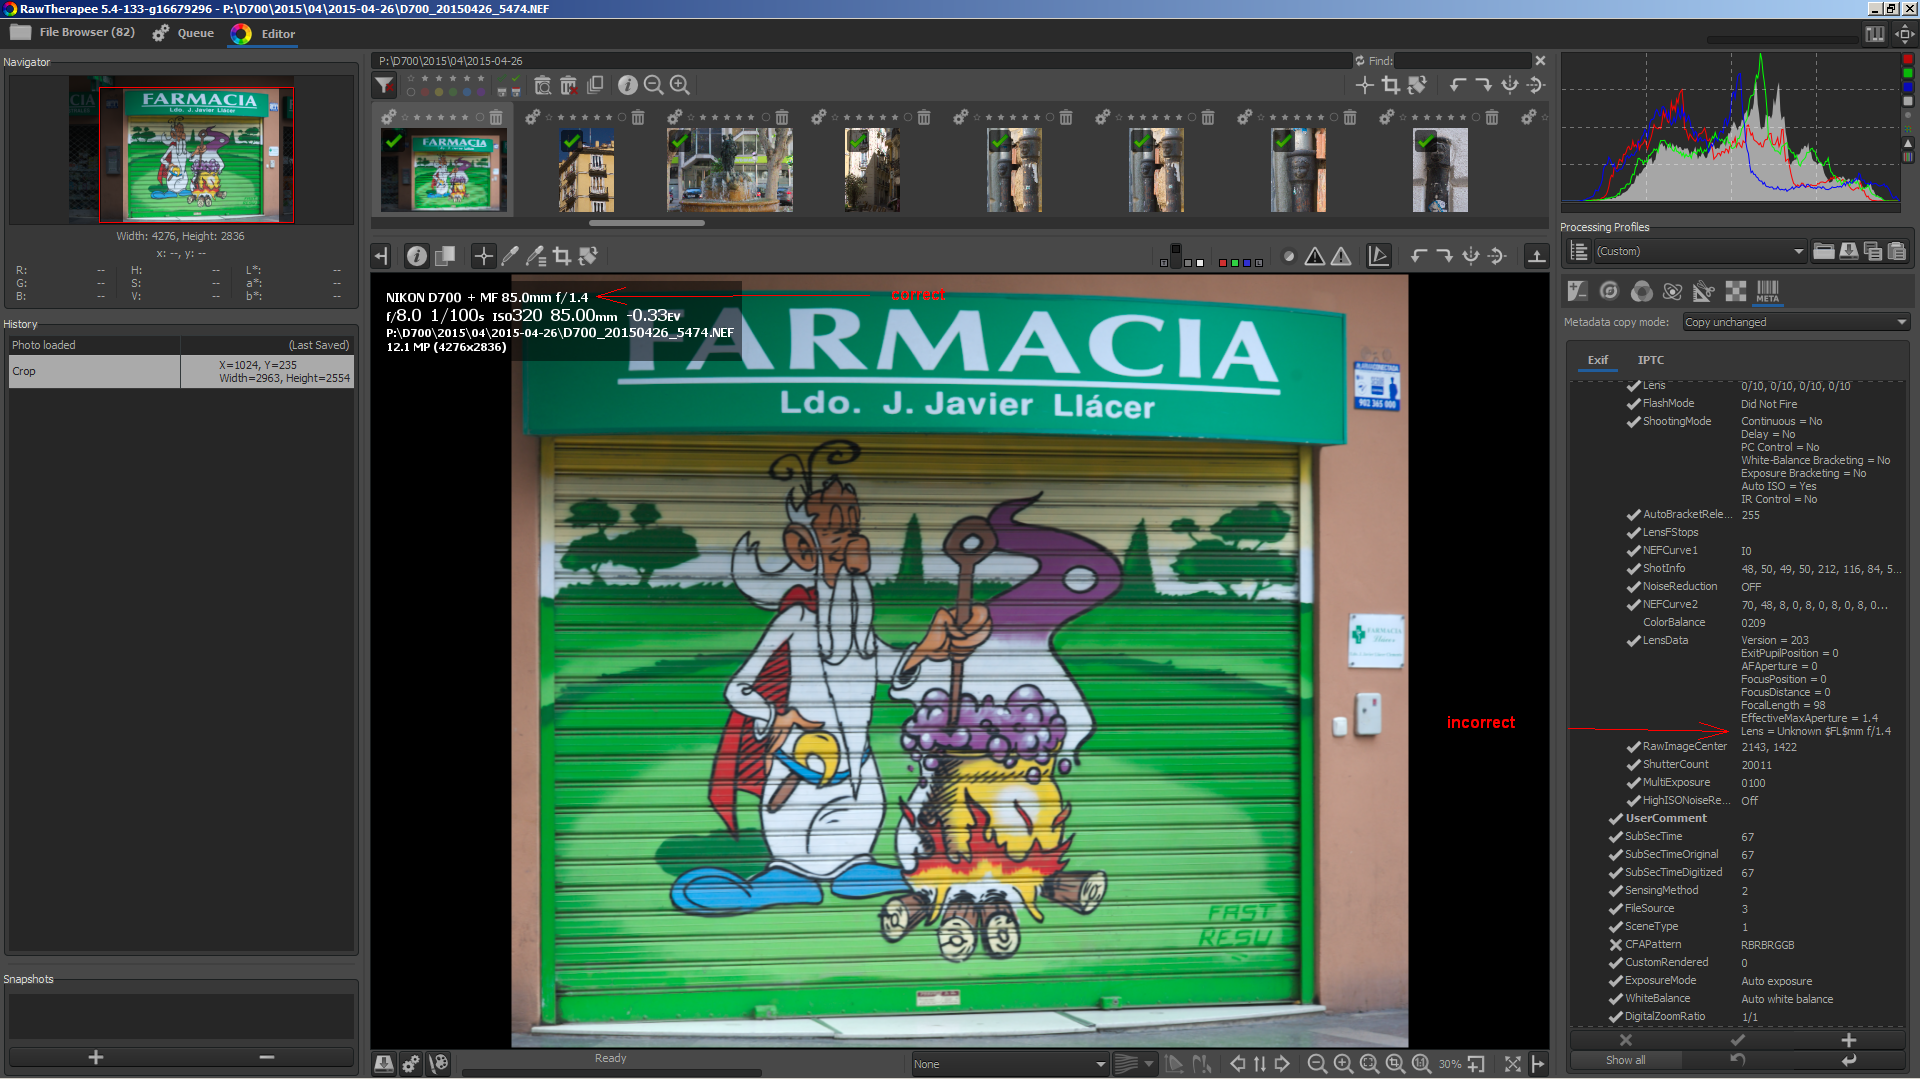
Task: Click the Find input field
Action: tap(1462, 61)
